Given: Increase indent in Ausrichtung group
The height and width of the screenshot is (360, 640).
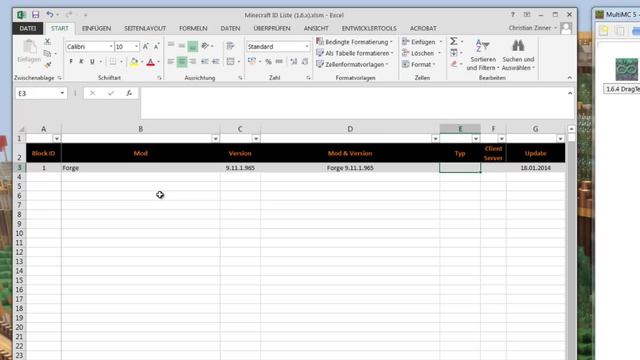Looking at the screenshot, I should (216, 62).
